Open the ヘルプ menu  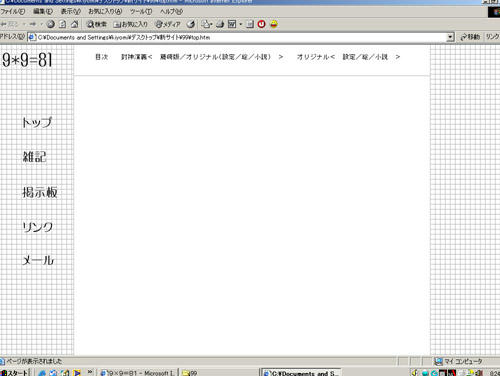pos(171,11)
